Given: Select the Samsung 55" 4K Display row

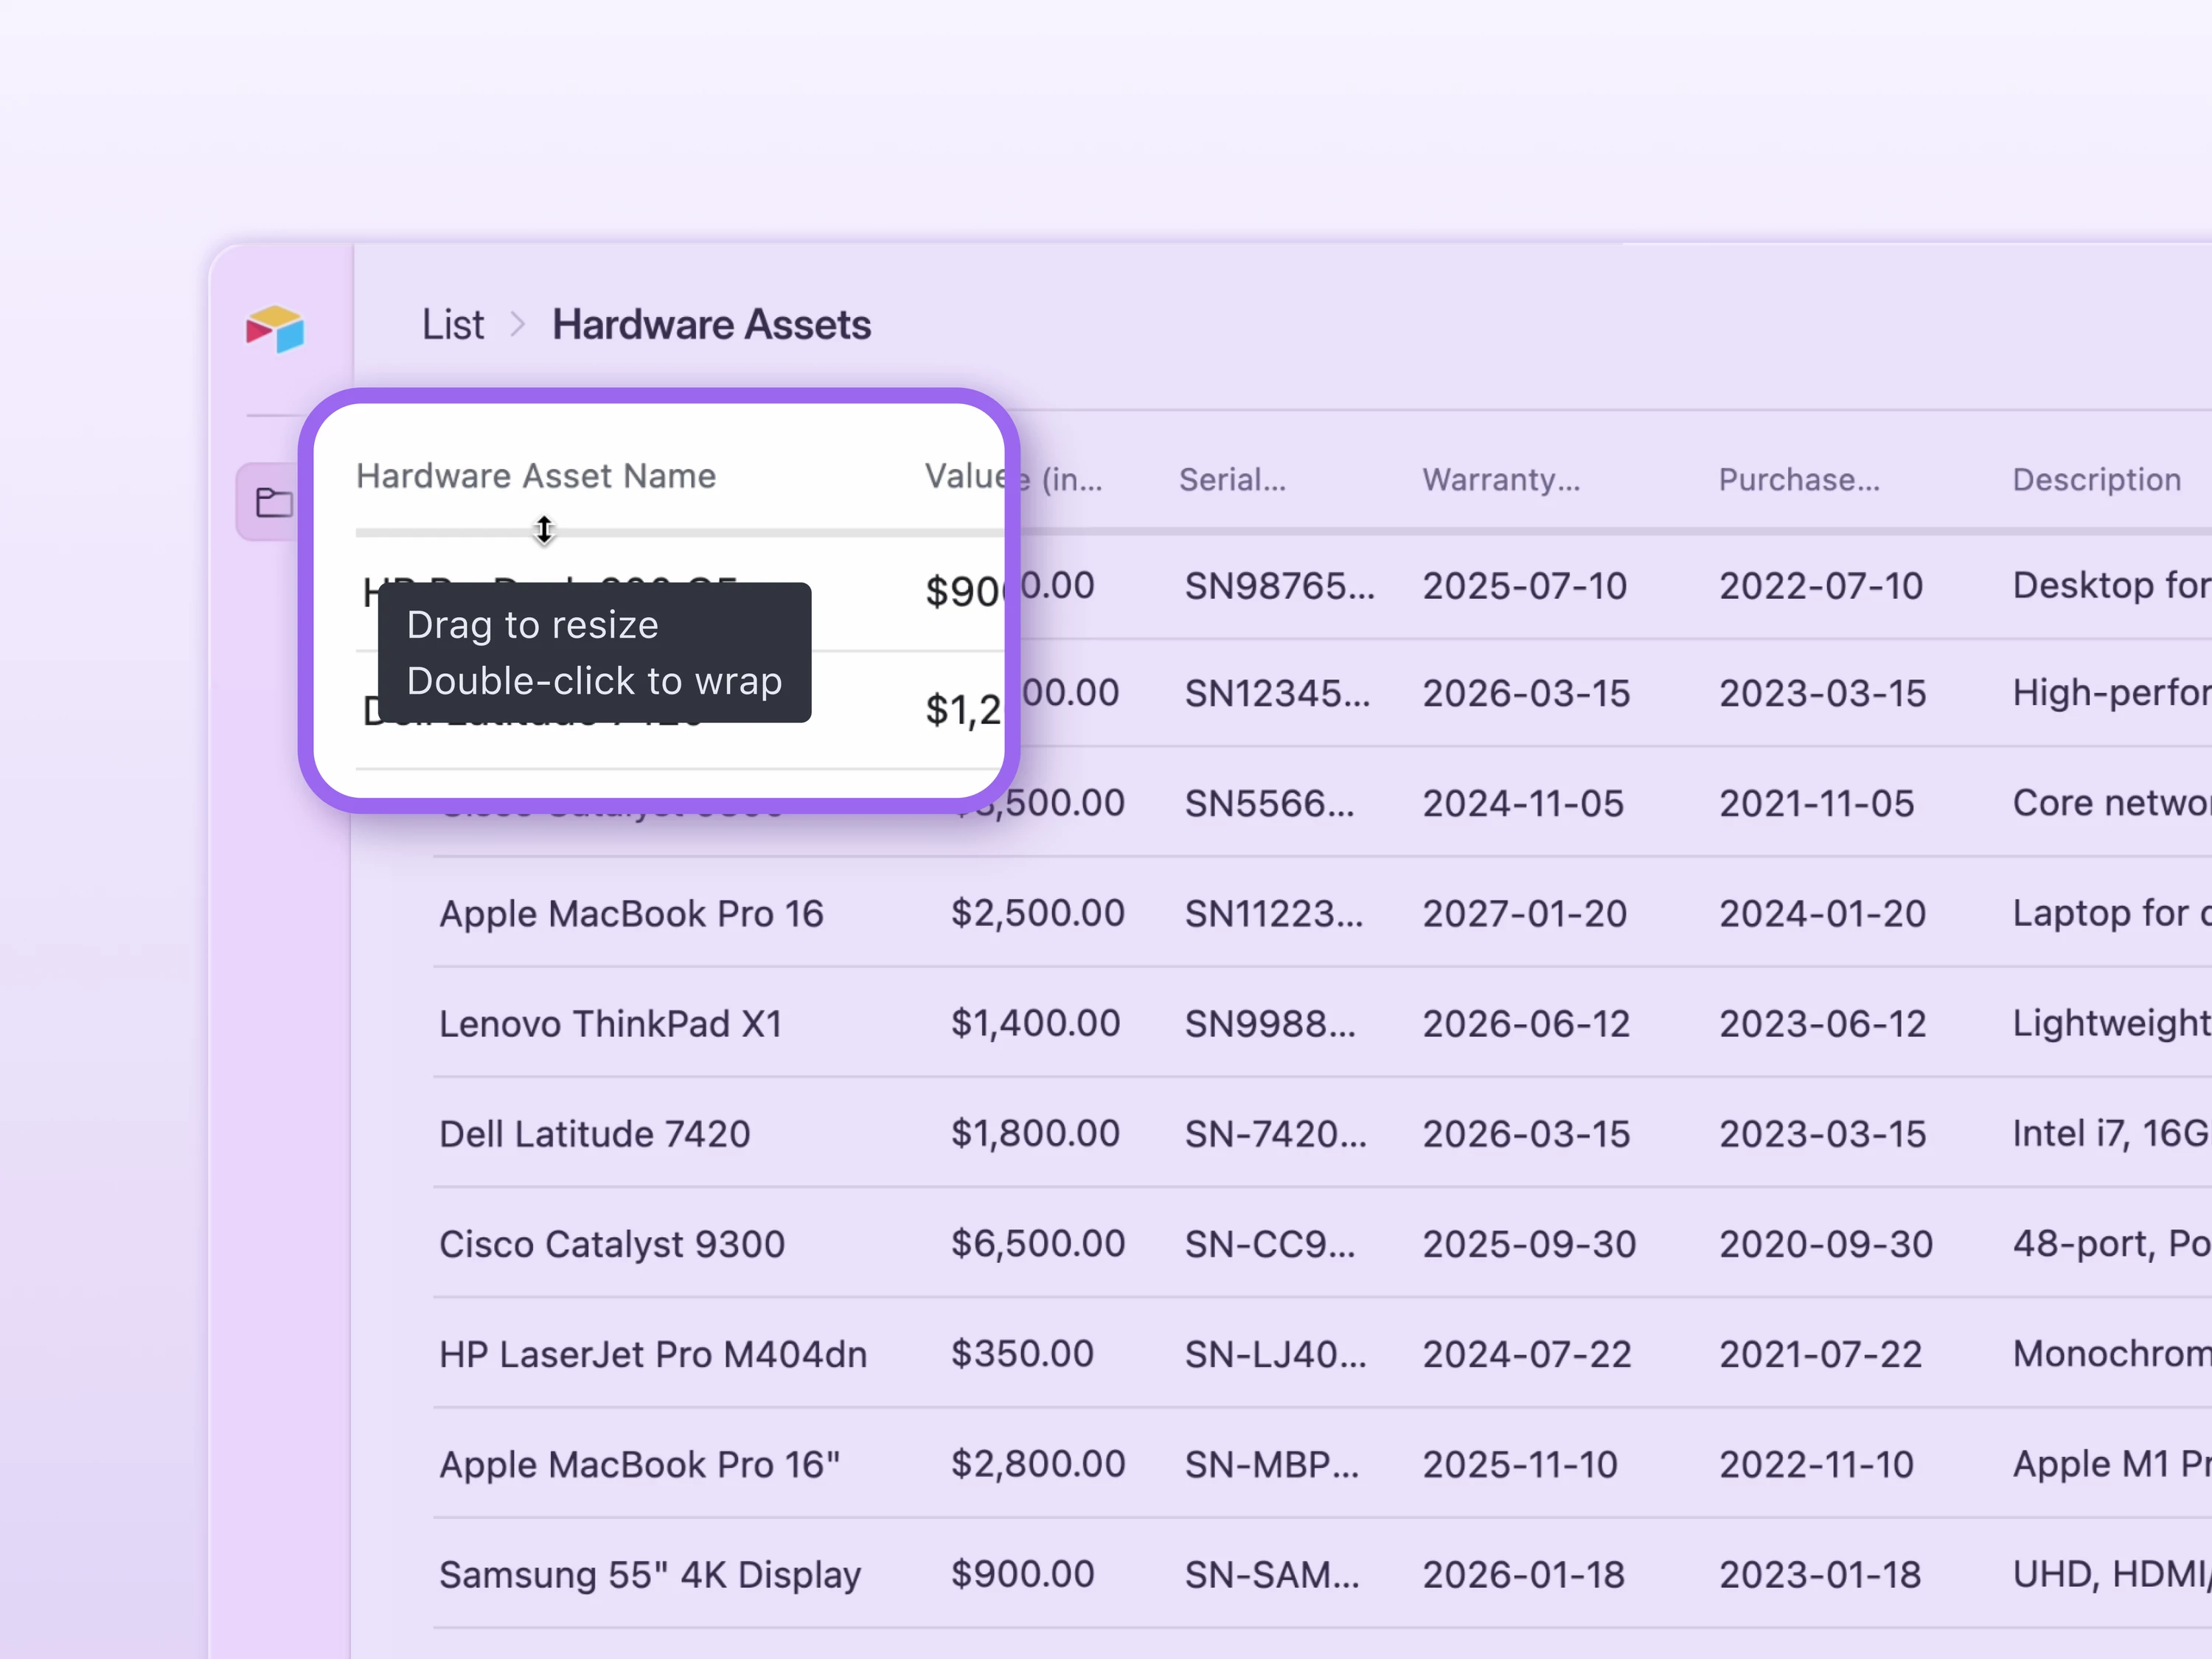Looking at the screenshot, I should (650, 1575).
